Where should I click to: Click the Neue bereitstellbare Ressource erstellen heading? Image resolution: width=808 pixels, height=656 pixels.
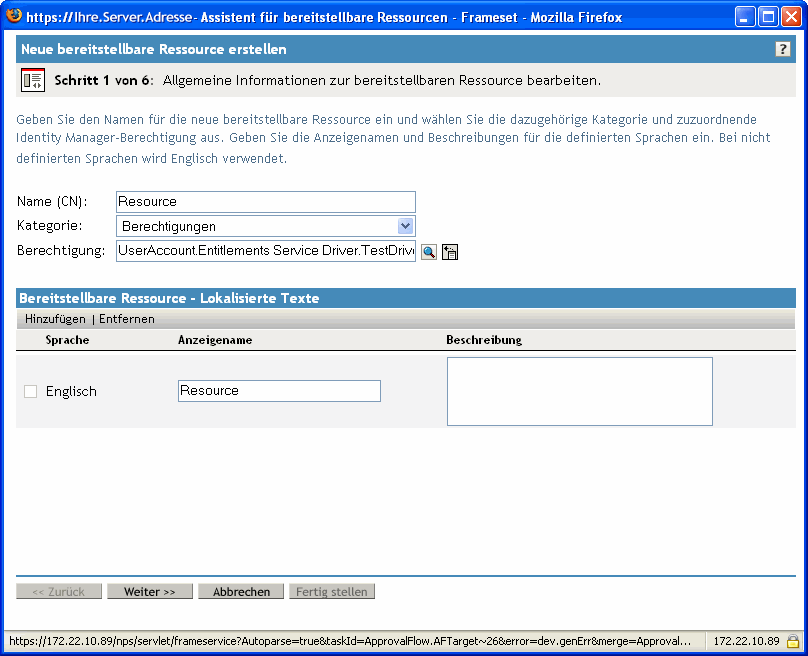click(x=154, y=49)
